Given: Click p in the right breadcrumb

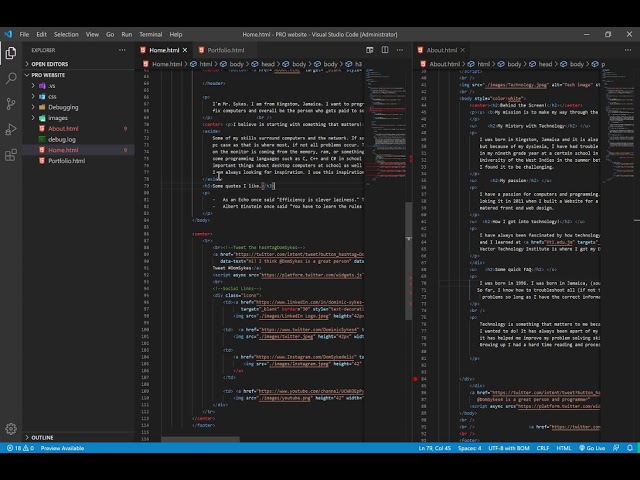Looking at the screenshot, I should (x=603, y=64).
